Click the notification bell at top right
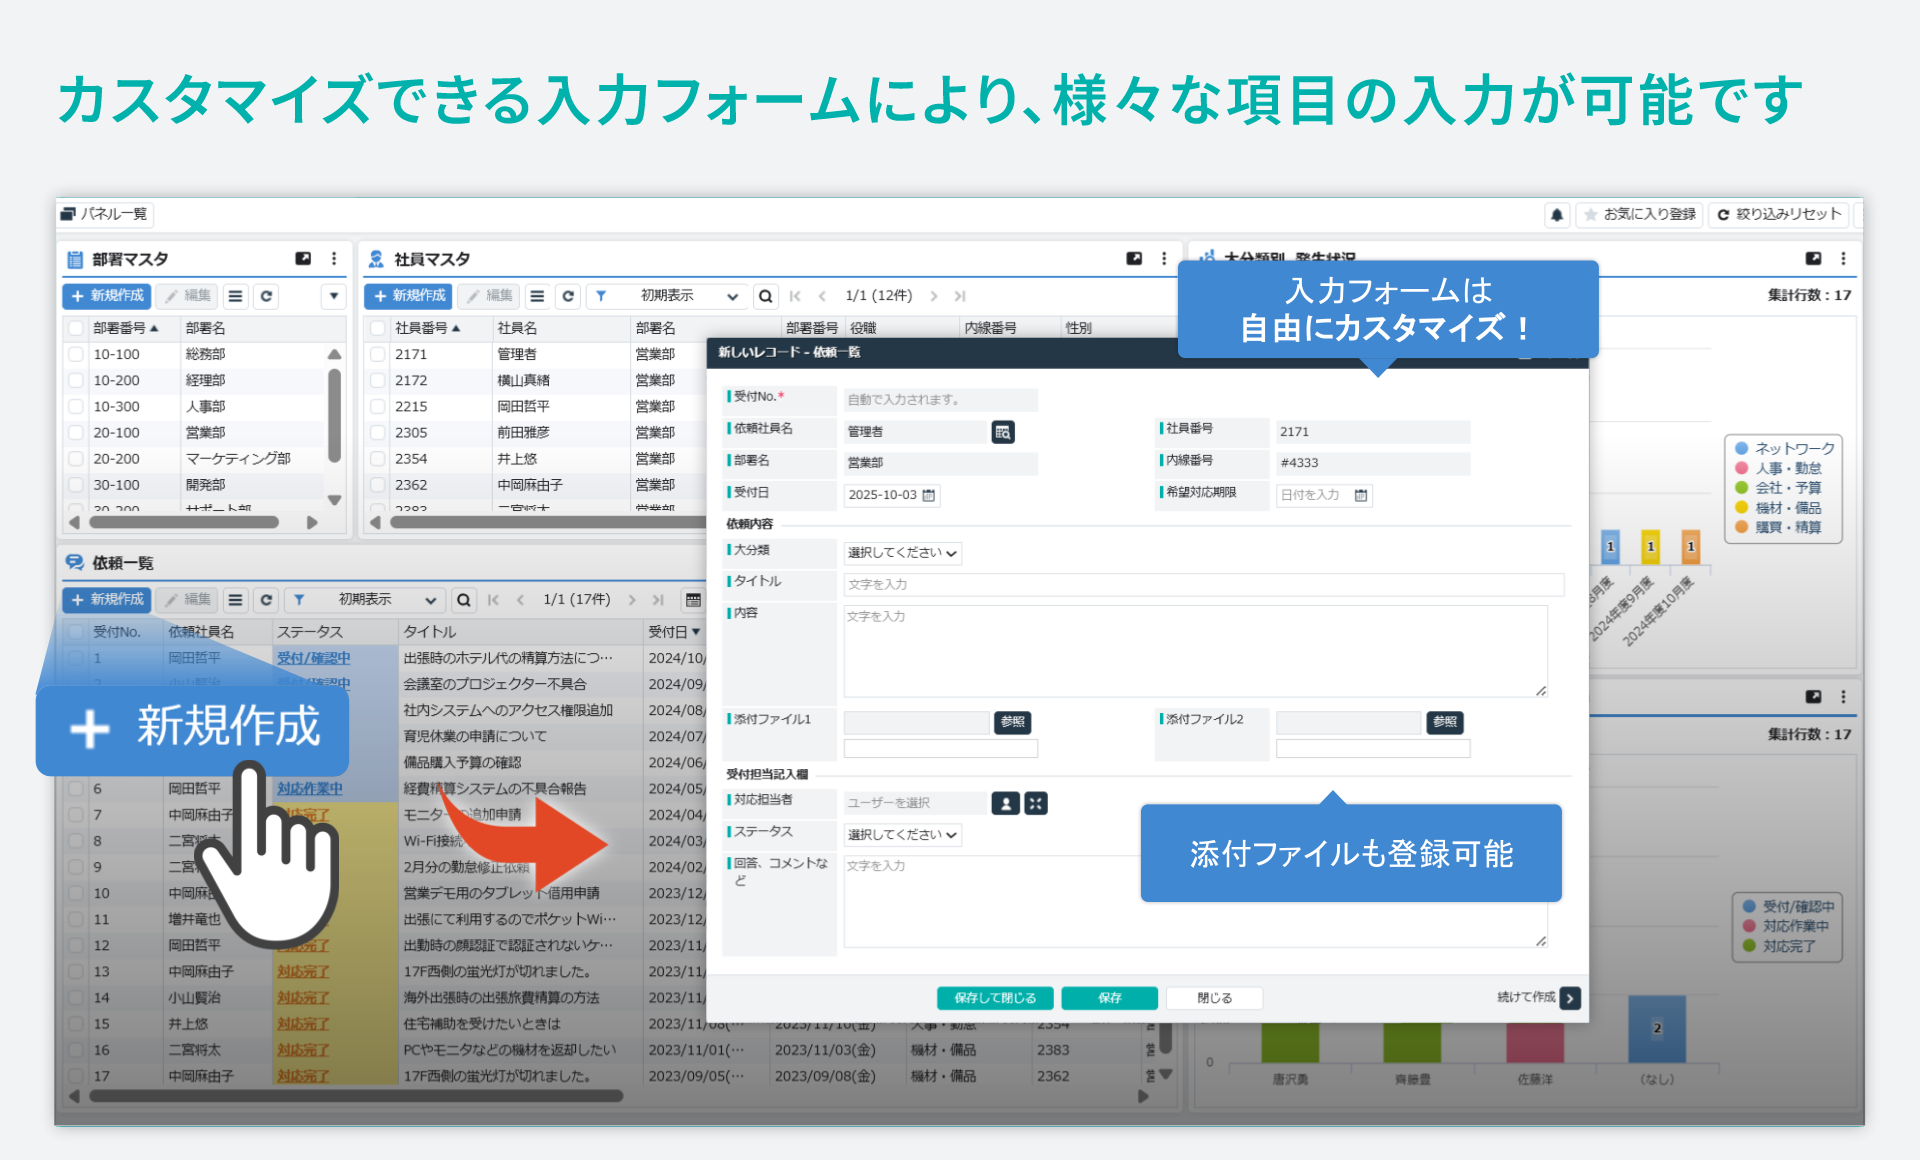The height and width of the screenshot is (1160, 1920). point(1557,214)
